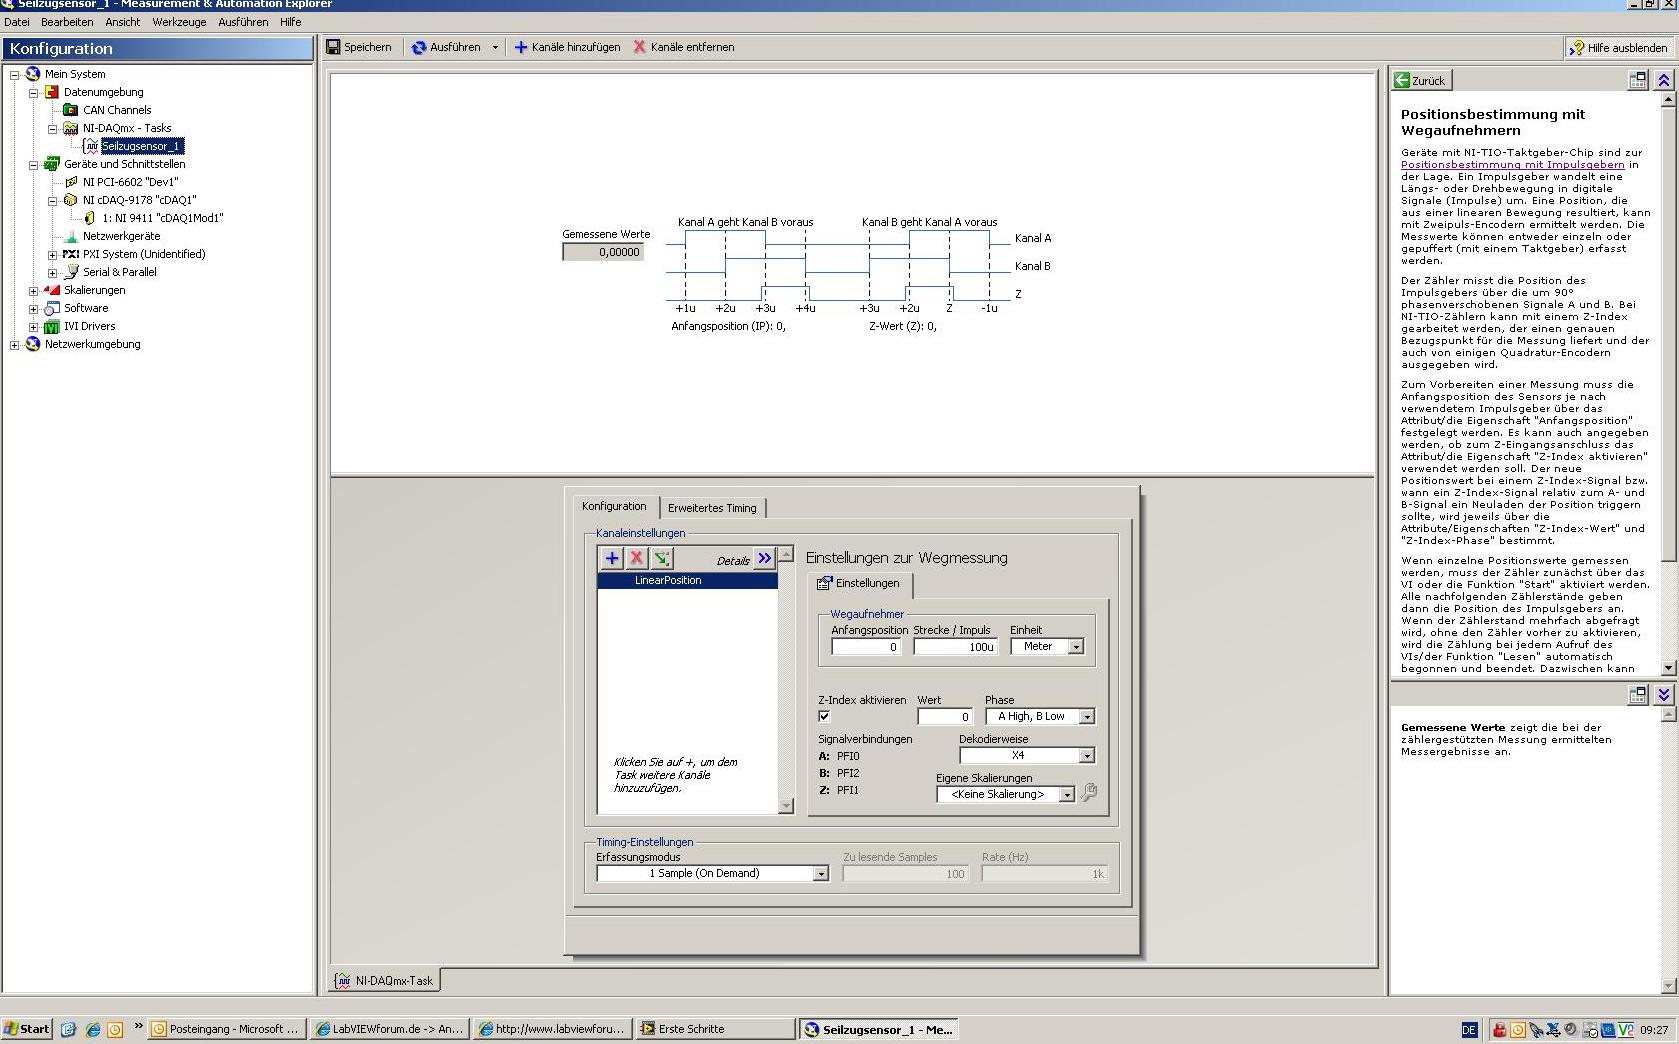Switch to the Erweitertes Timing tab
The image size is (1679, 1044).
(712, 508)
